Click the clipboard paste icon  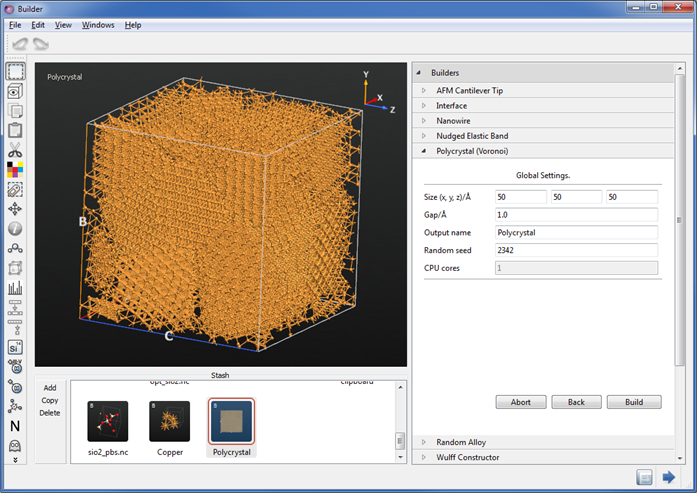pos(15,130)
